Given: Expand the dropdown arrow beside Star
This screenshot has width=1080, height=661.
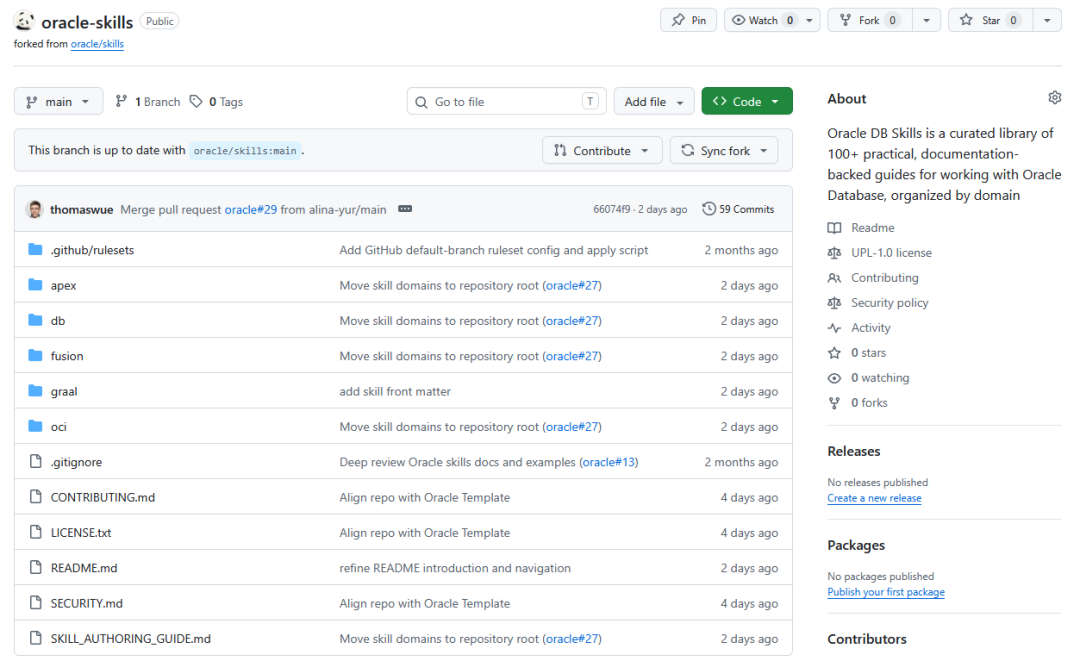Looking at the screenshot, I should tap(1047, 20).
